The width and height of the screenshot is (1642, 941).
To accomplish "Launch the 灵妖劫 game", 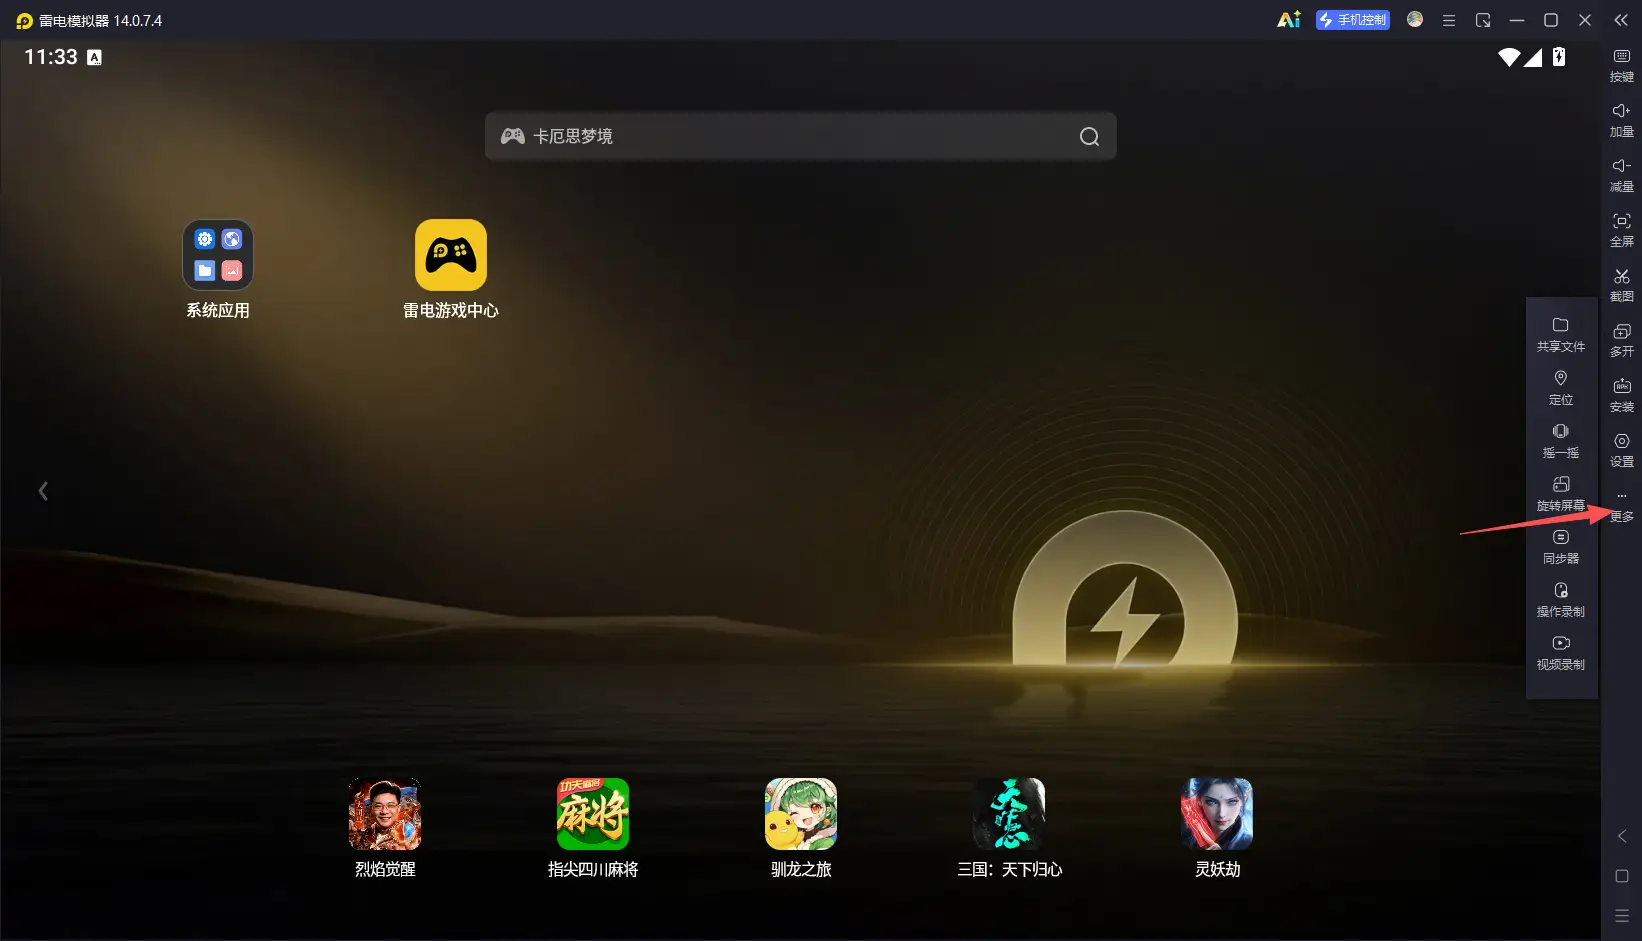I will tap(1217, 829).
